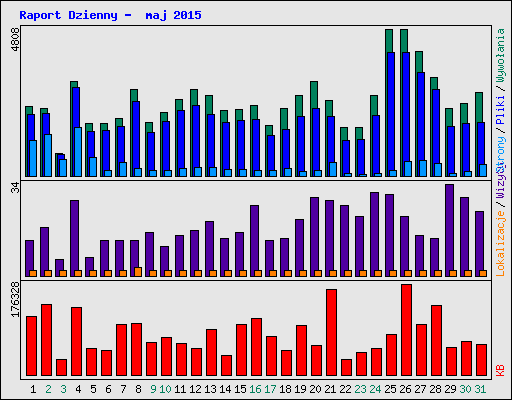Click the day 16 label on the axis
Image resolution: width=512 pixels, height=400 pixels.
tap(255, 389)
